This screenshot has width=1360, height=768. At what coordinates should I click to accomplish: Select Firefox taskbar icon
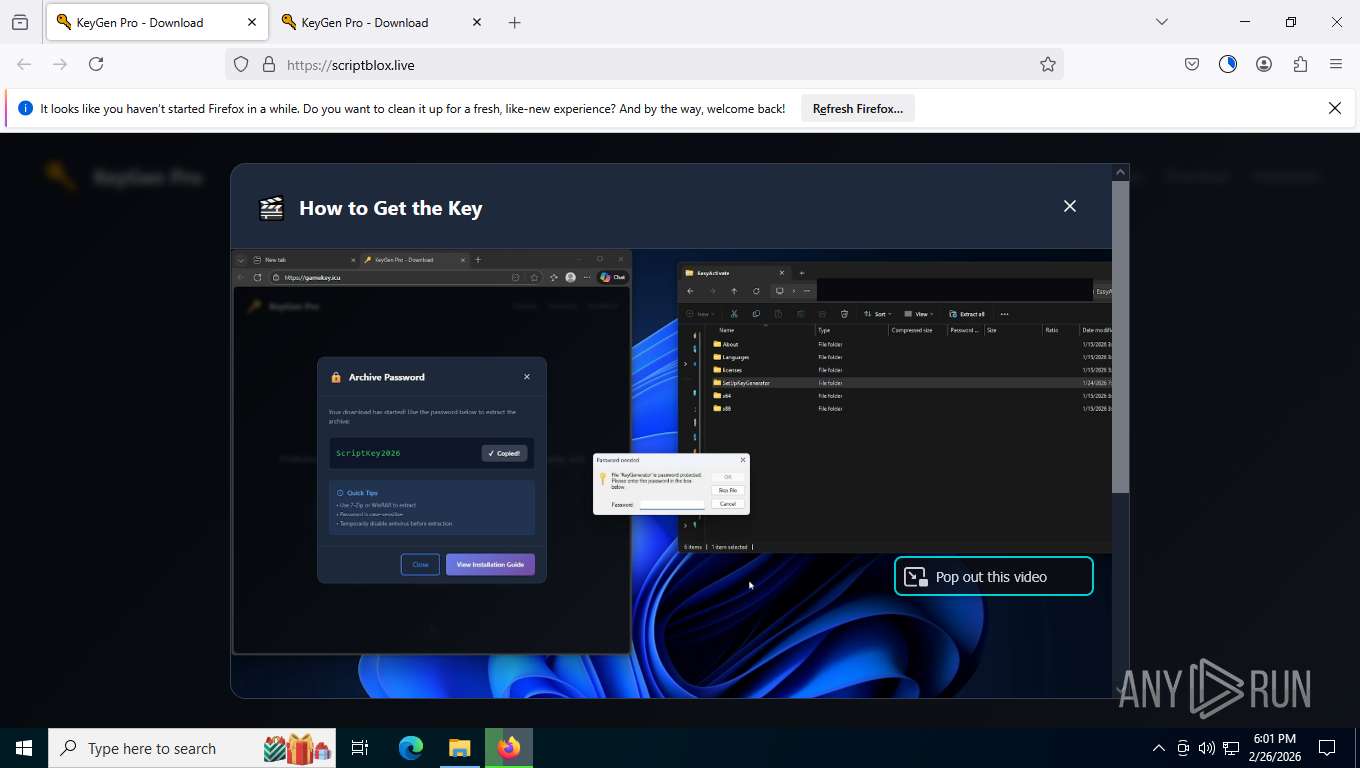pyautogui.click(x=509, y=748)
